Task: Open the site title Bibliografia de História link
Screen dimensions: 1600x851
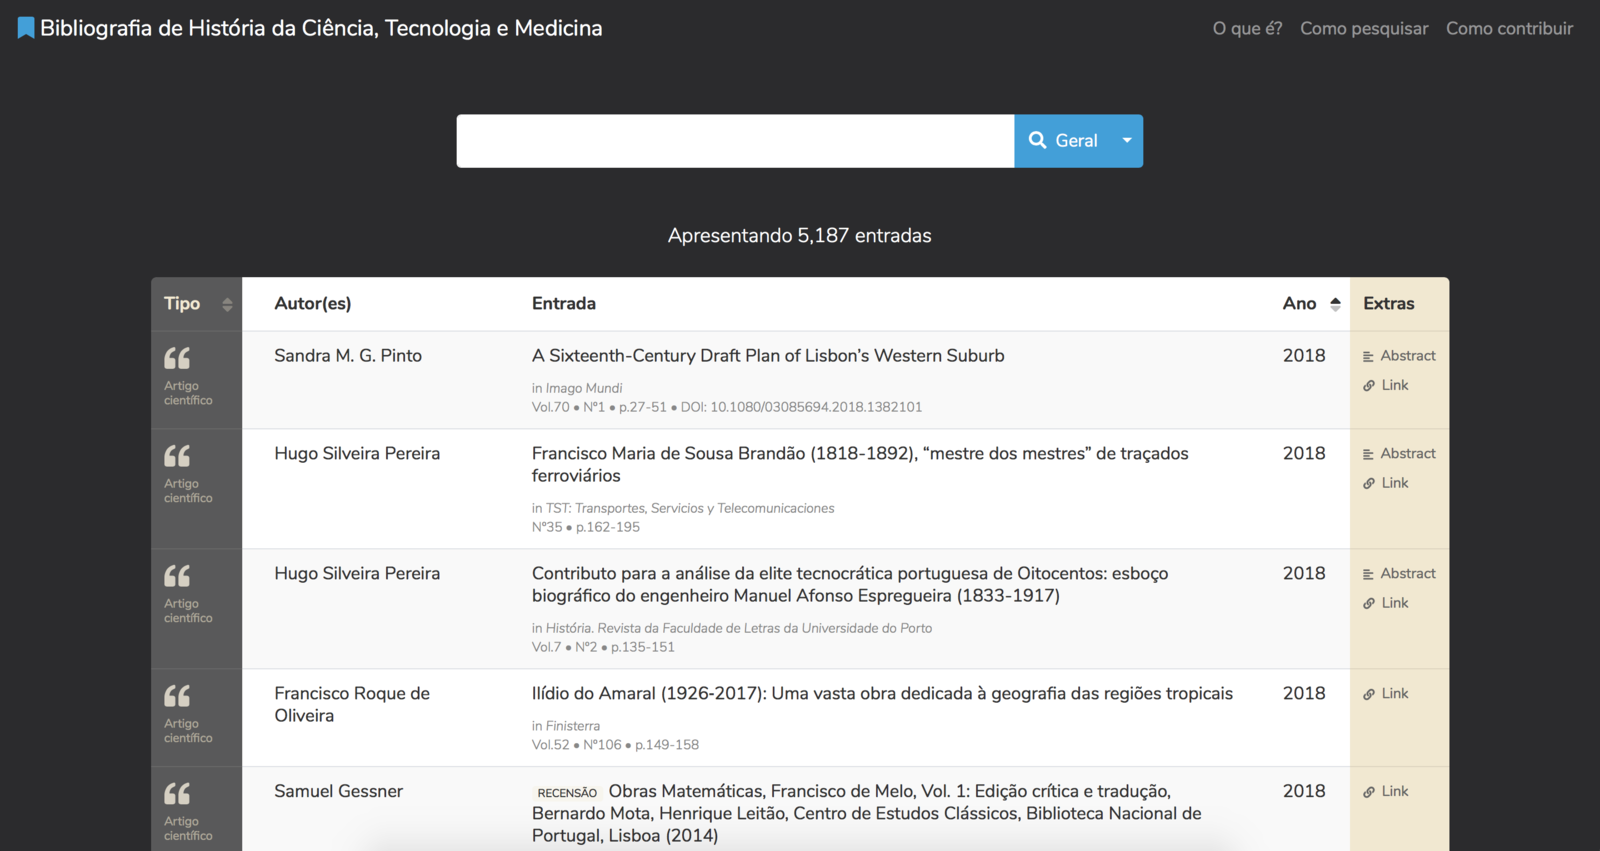Action: [x=321, y=28]
